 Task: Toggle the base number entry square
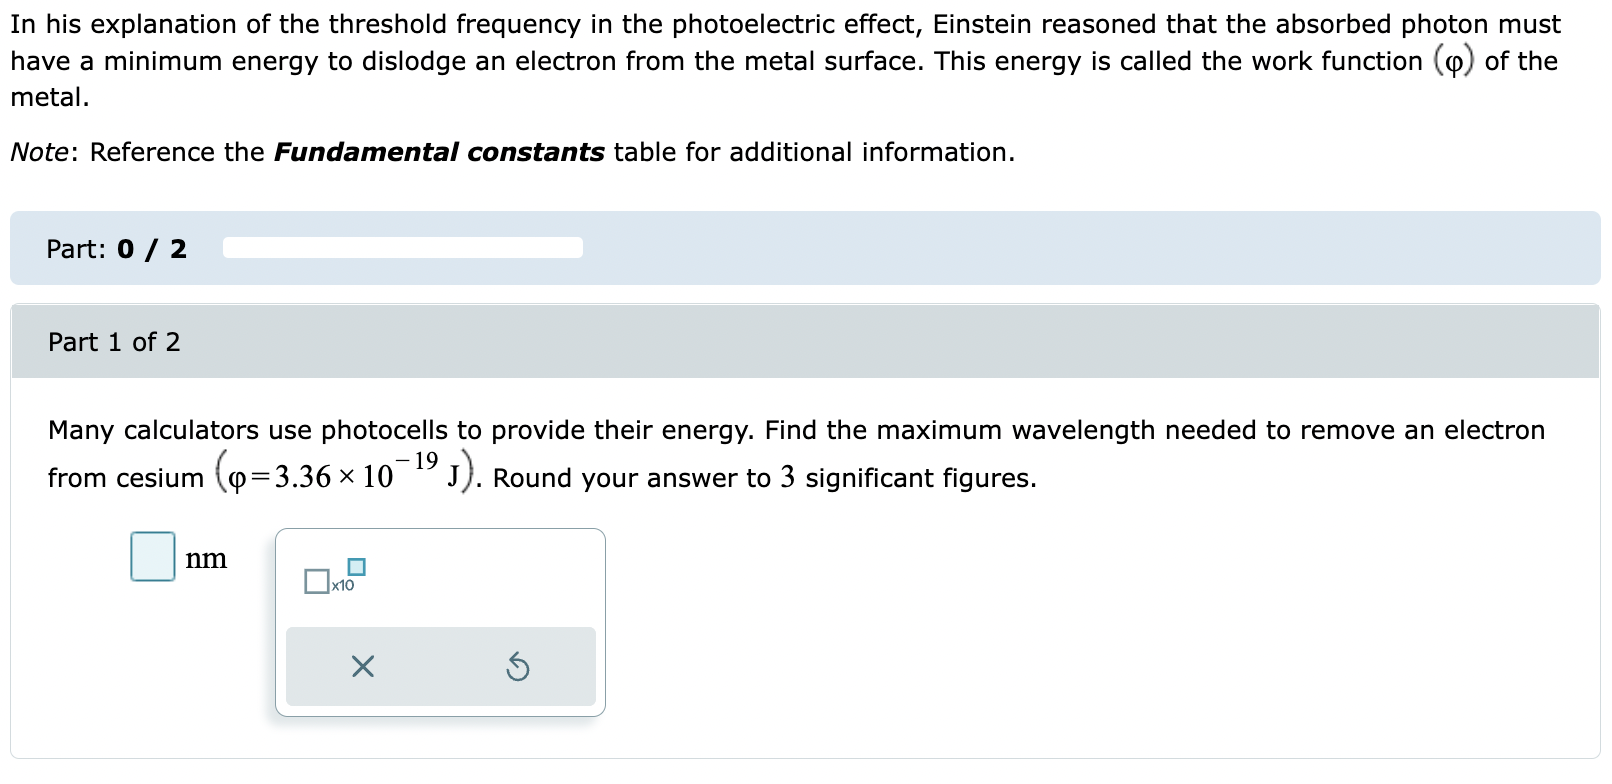317,580
